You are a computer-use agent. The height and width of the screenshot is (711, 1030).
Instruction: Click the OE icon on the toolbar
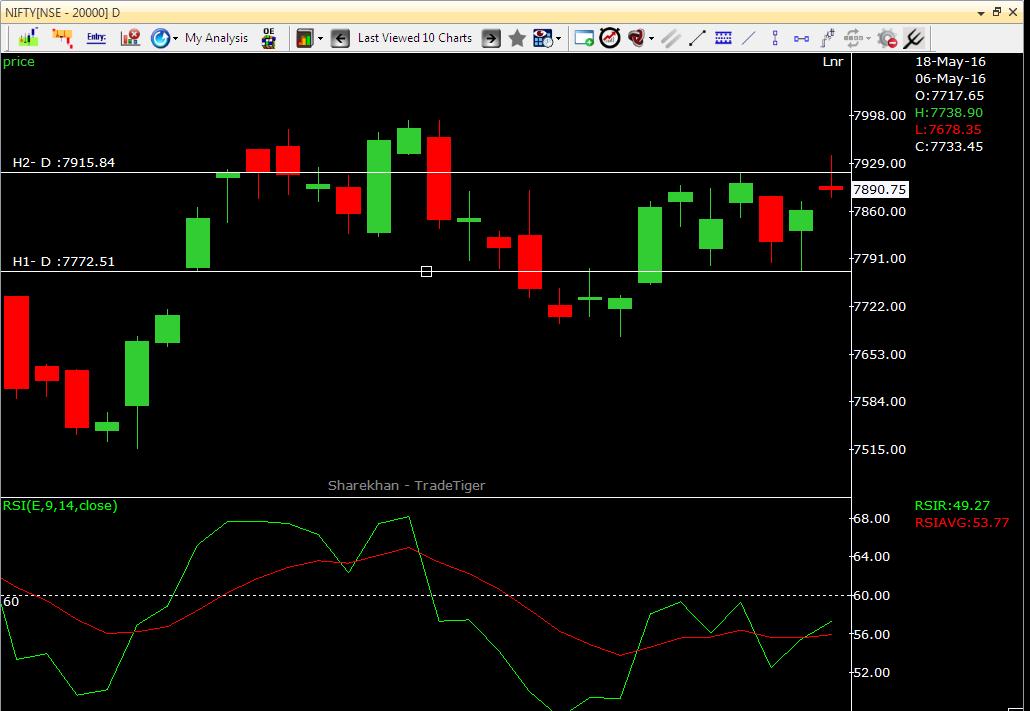click(x=267, y=37)
